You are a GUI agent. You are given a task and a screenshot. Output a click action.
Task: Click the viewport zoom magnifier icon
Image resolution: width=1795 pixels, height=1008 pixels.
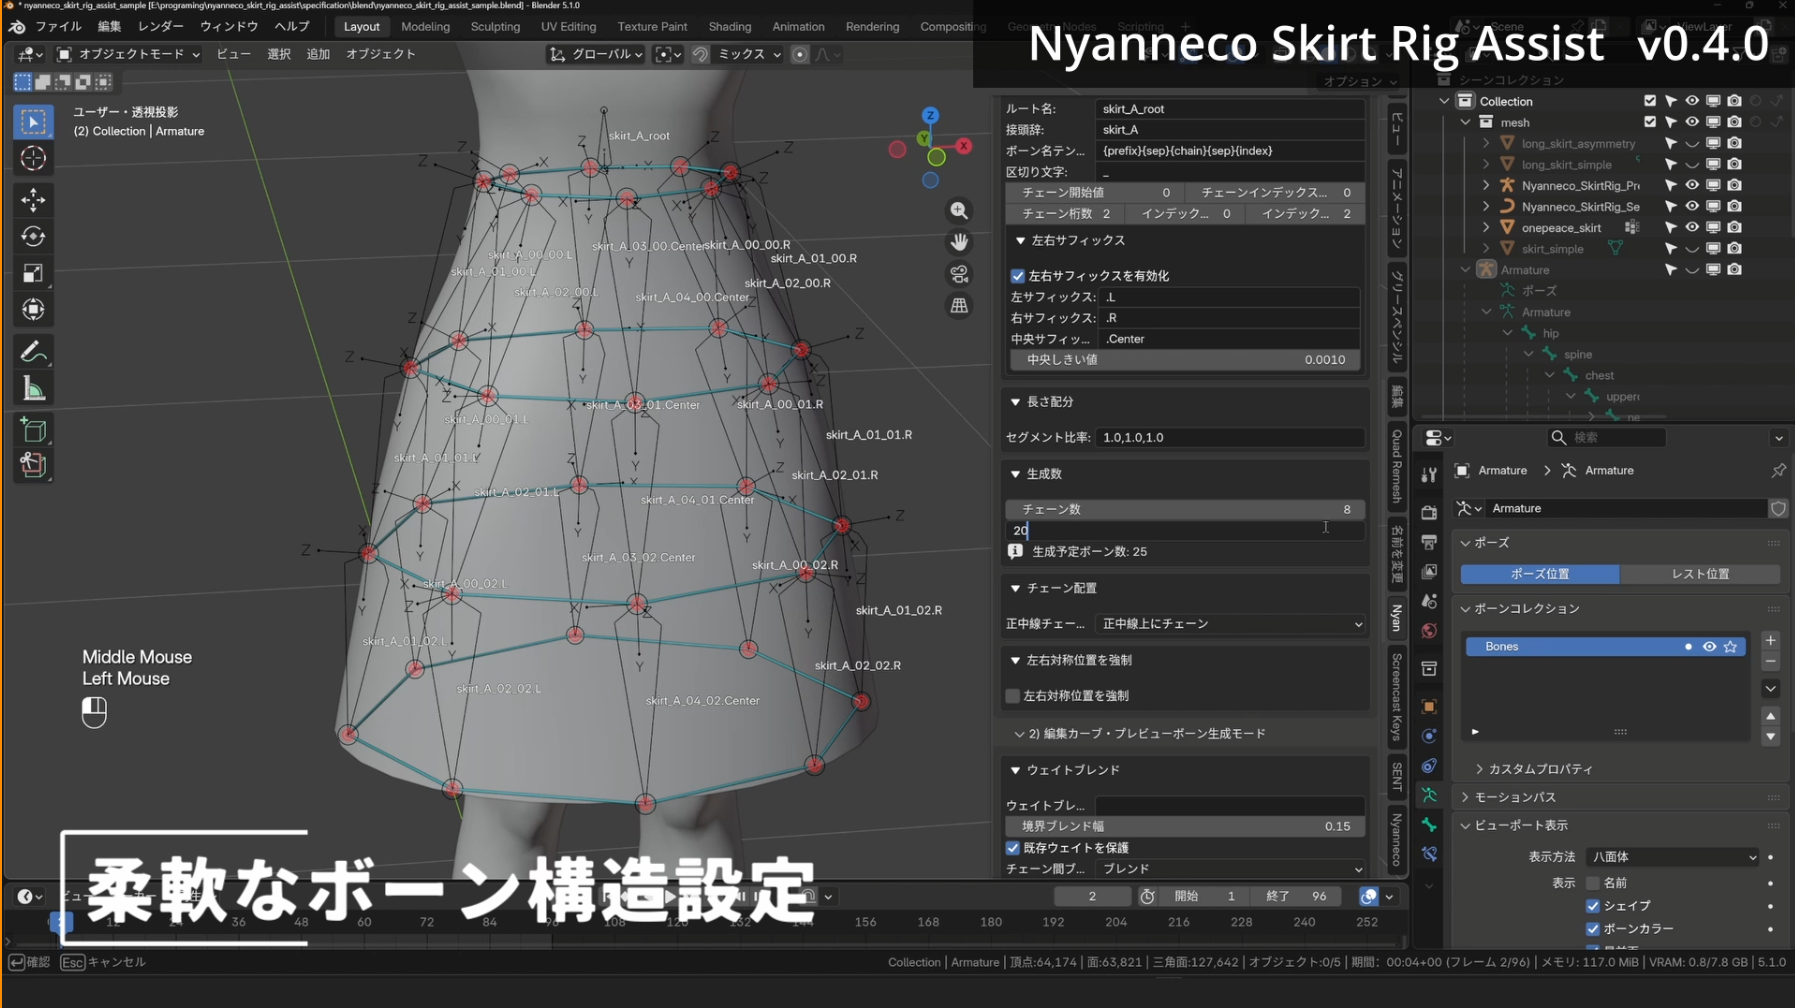tap(959, 211)
